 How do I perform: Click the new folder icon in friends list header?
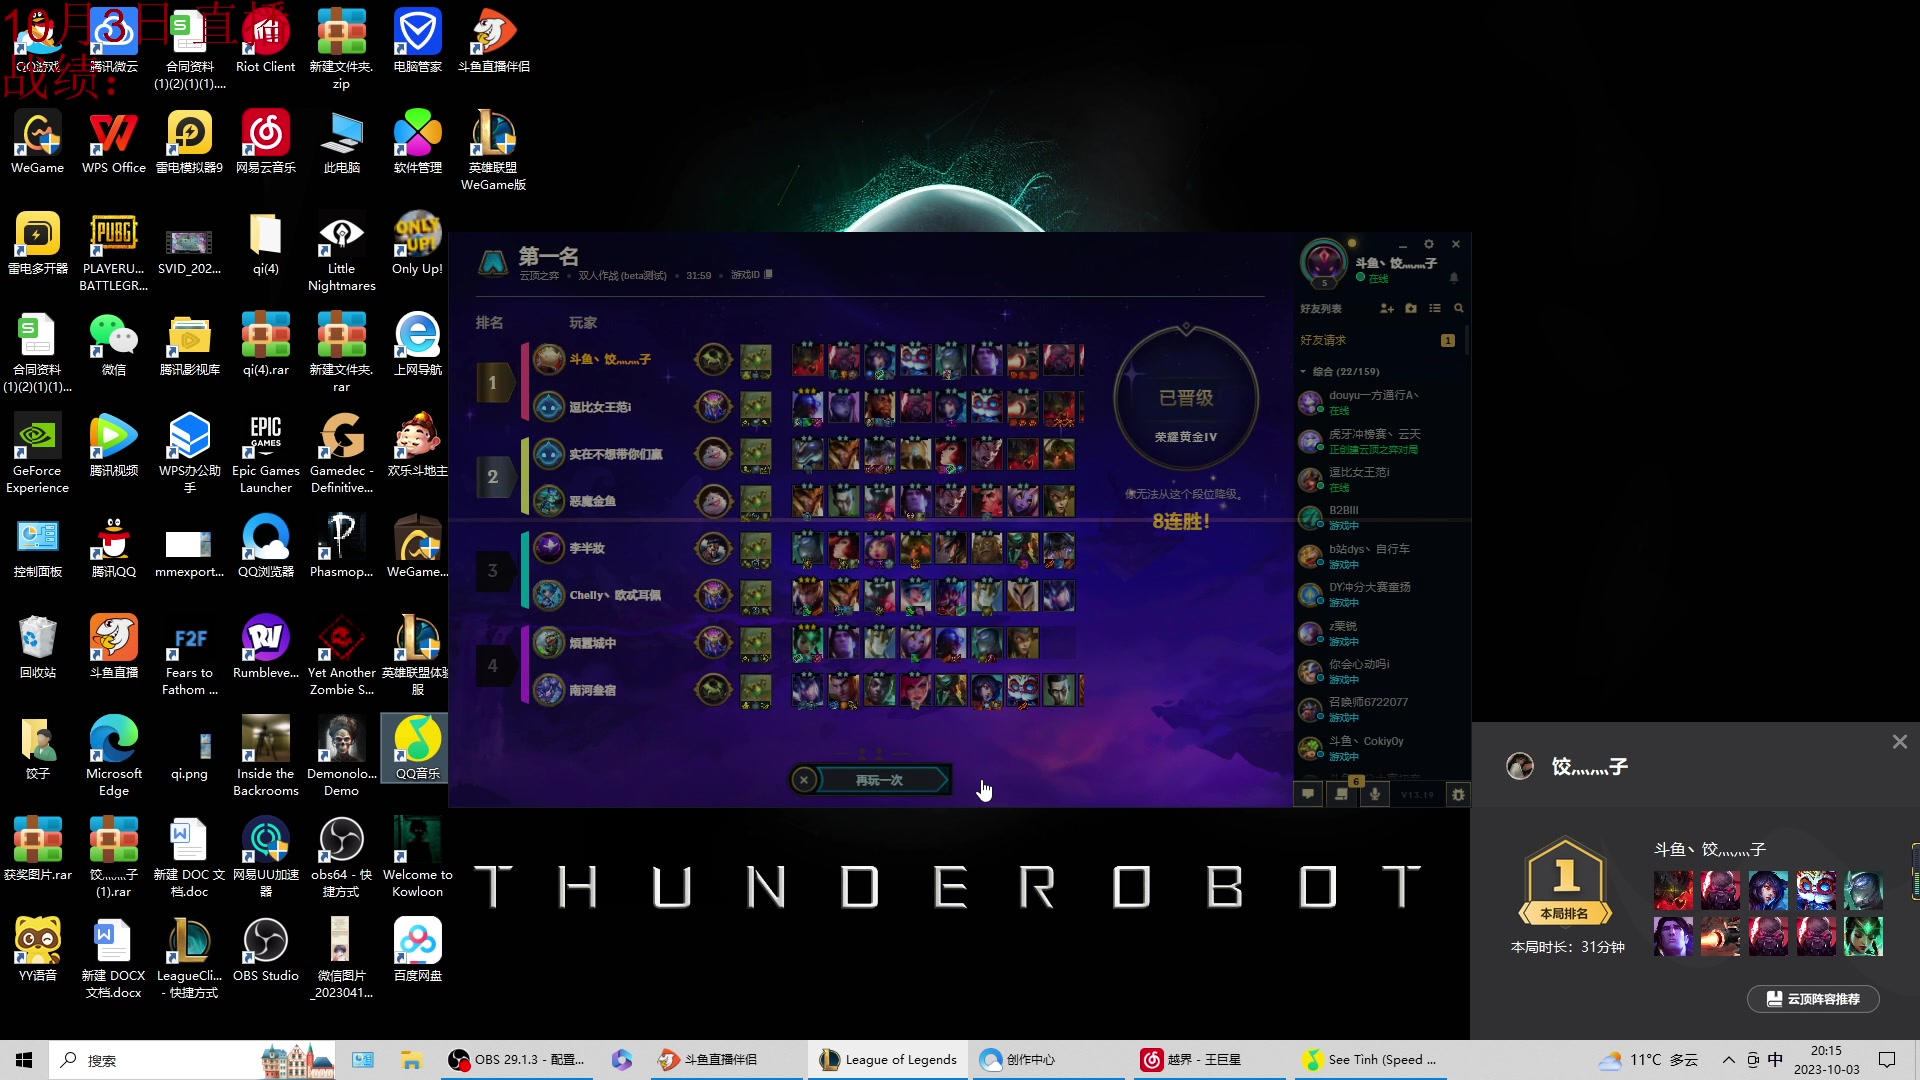(1411, 308)
